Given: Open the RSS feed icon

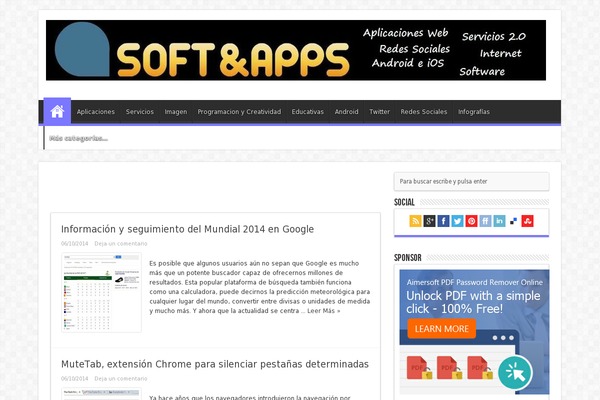Looking at the screenshot, I should (x=415, y=221).
